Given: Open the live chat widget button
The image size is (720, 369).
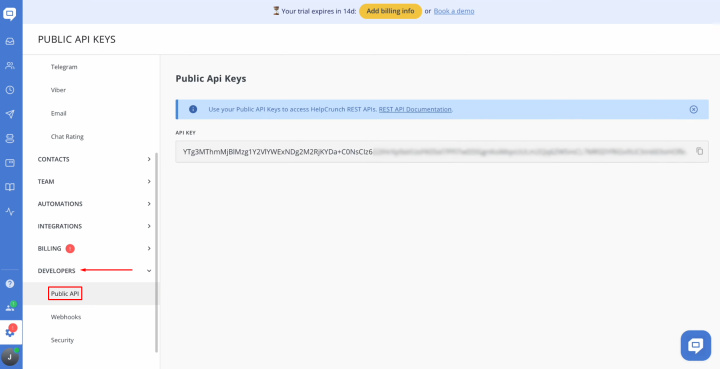Looking at the screenshot, I should (x=696, y=345).
